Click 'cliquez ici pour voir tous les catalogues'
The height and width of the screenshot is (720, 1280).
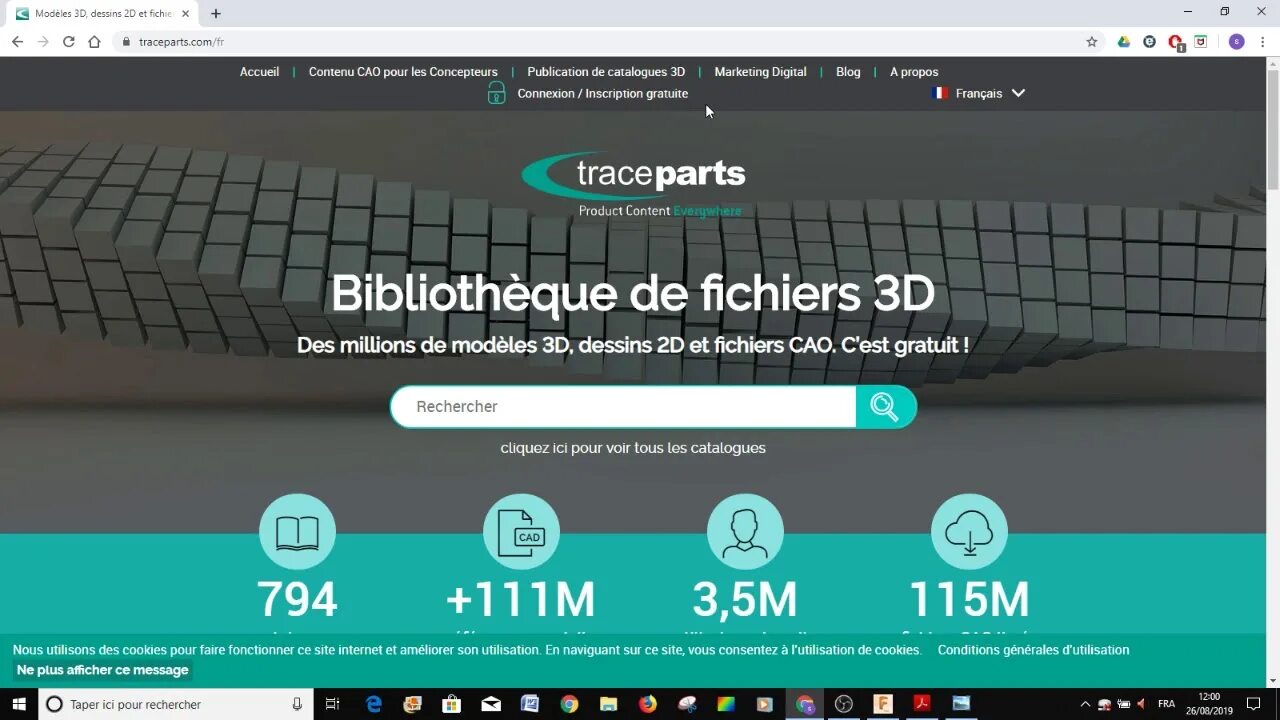[633, 448]
